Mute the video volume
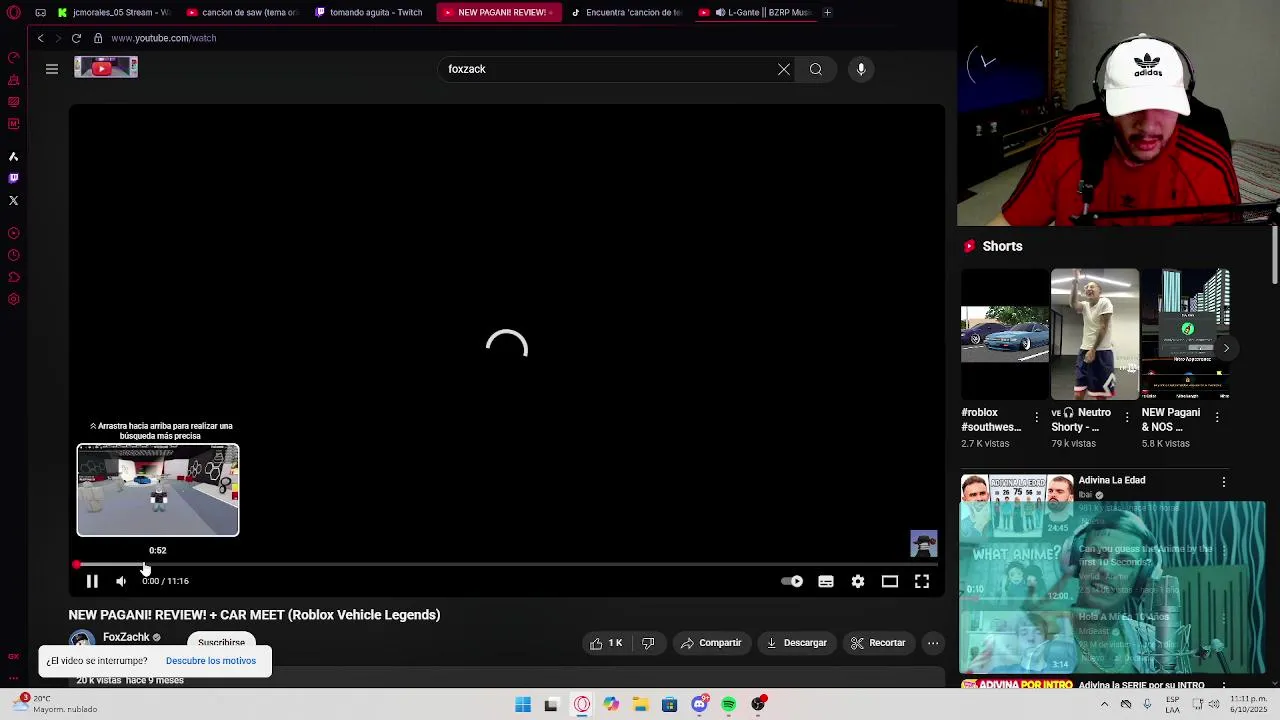Image resolution: width=1280 pixels, height=720 pixels. [121, 581]
